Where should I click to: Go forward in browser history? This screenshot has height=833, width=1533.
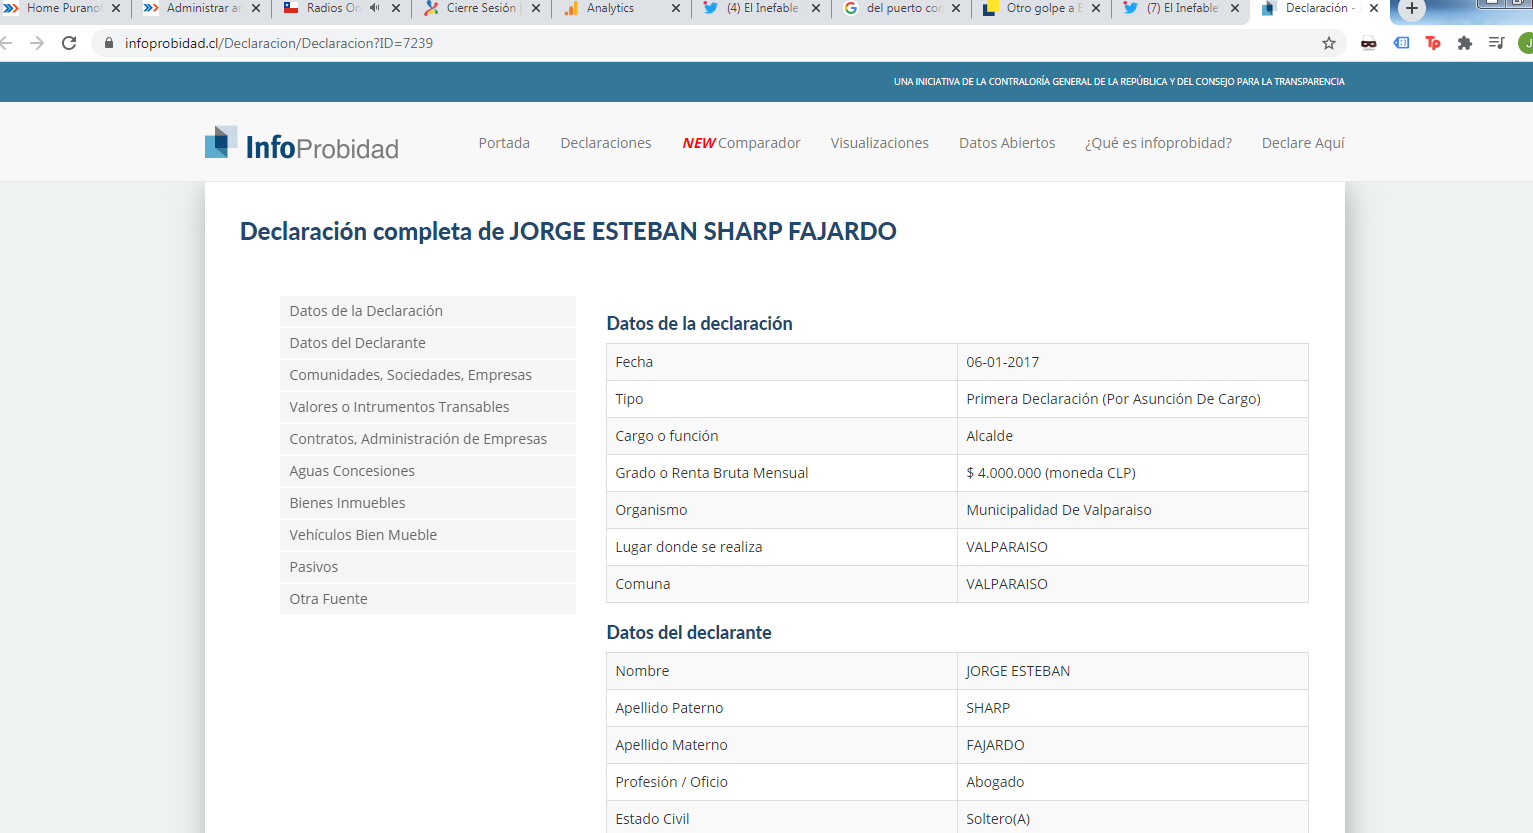[37, 43]
